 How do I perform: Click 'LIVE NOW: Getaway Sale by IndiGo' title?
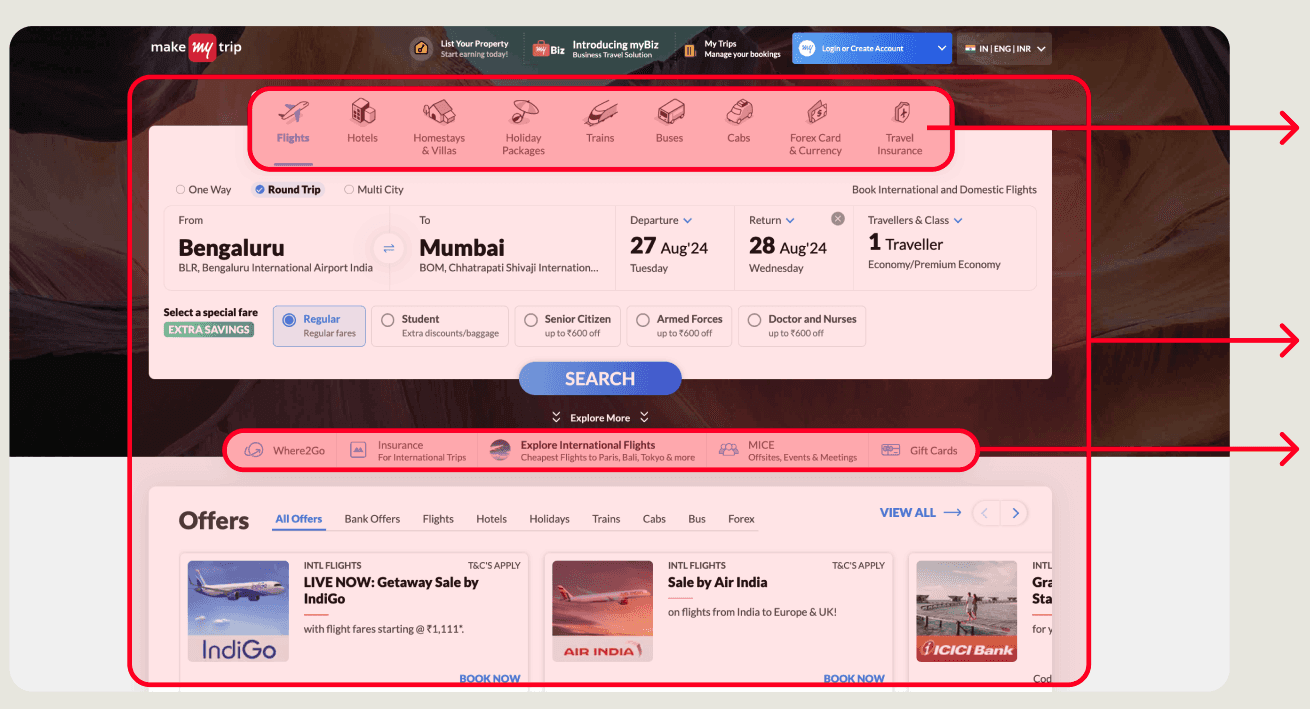point(391,590)
